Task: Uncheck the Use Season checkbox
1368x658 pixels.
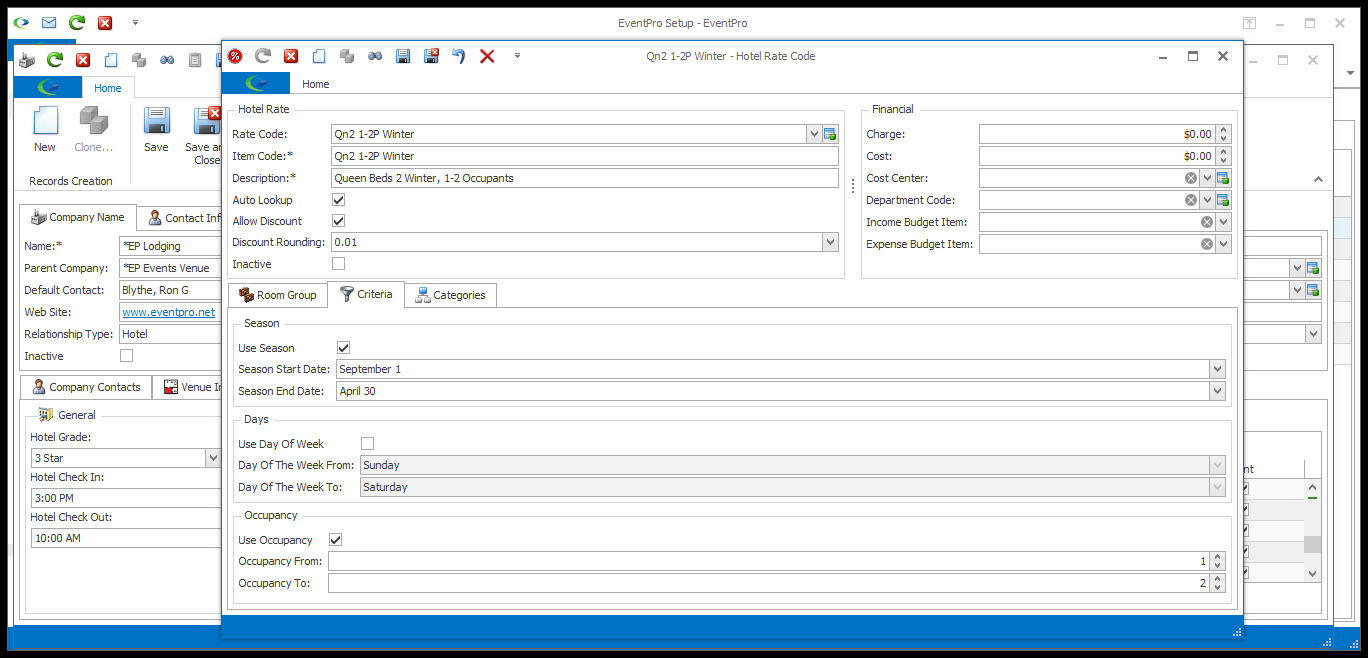Action: (344, 348)
